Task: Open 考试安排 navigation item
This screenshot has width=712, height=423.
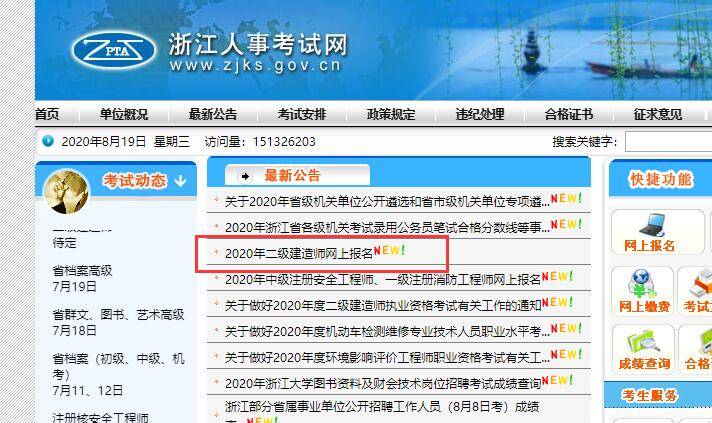Action: [x=302, y=114]
